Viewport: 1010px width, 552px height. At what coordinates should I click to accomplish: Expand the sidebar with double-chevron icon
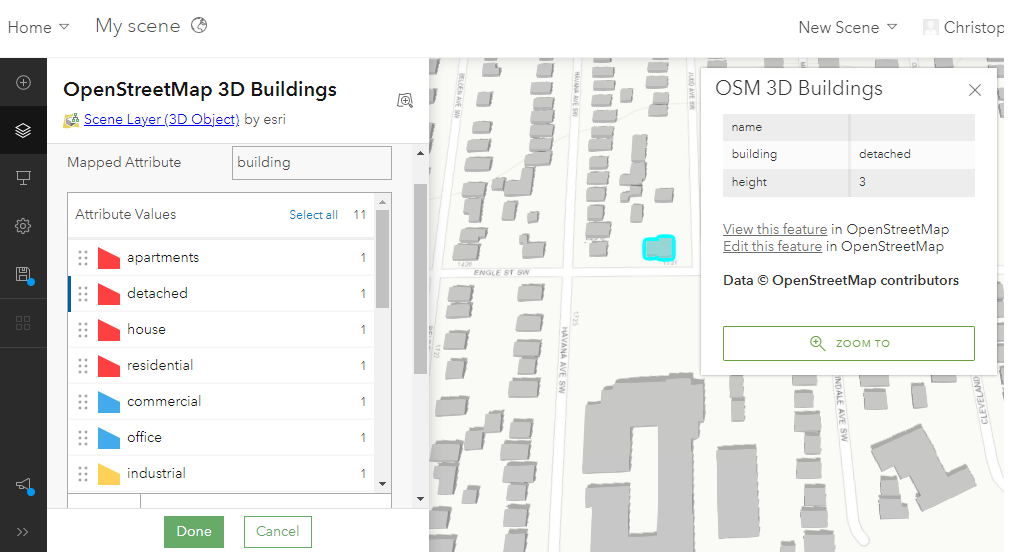(23, 532)
